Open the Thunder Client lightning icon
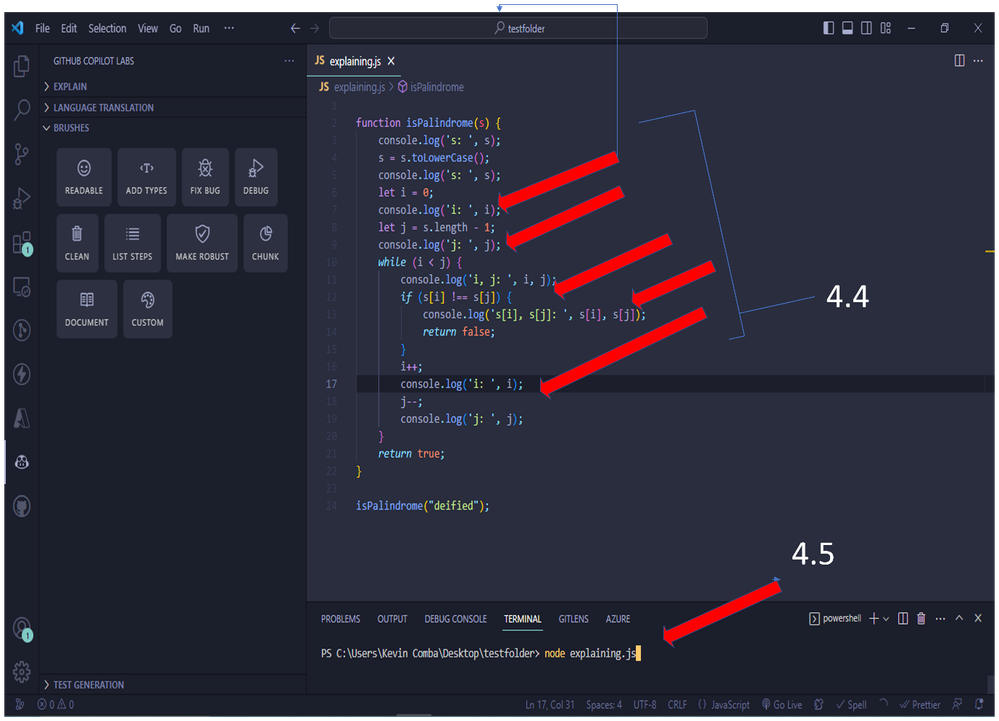Image resolution: width=999 pixels, height=721 pixels. pyautogui.click(x=22, y=374)
